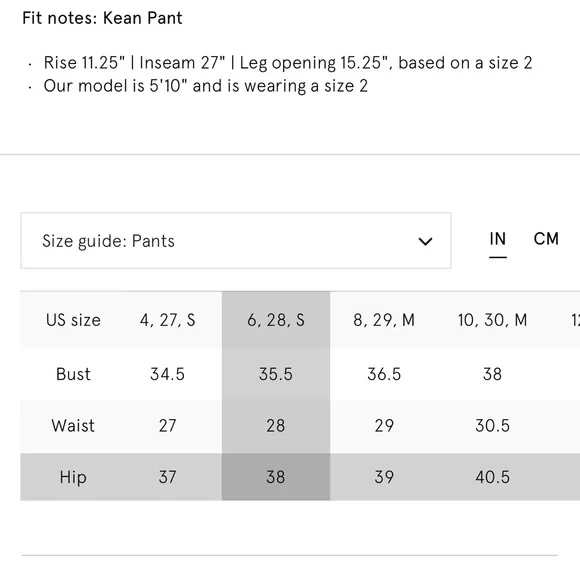Click the Fit notes: Kean Pant heading

[x=102, y=18]
